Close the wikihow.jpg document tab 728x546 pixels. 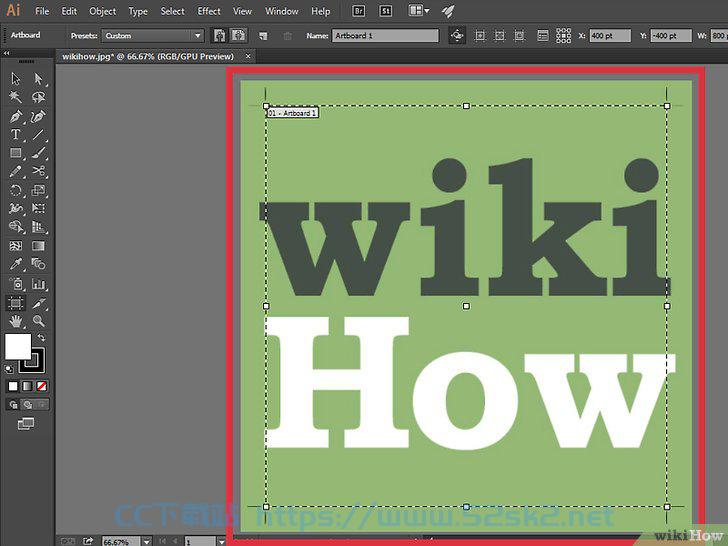248,56
